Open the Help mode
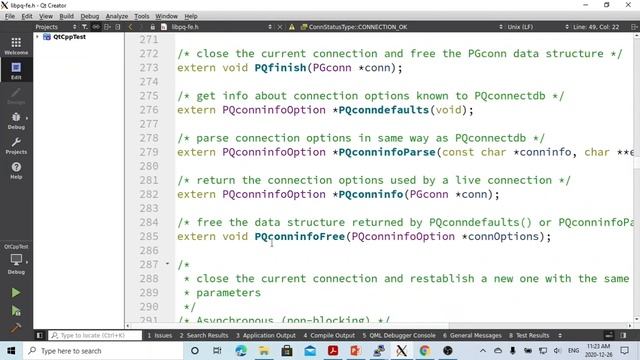Image resolution: width=640 pixels, height=360 pixels. (x=16, y=171)
